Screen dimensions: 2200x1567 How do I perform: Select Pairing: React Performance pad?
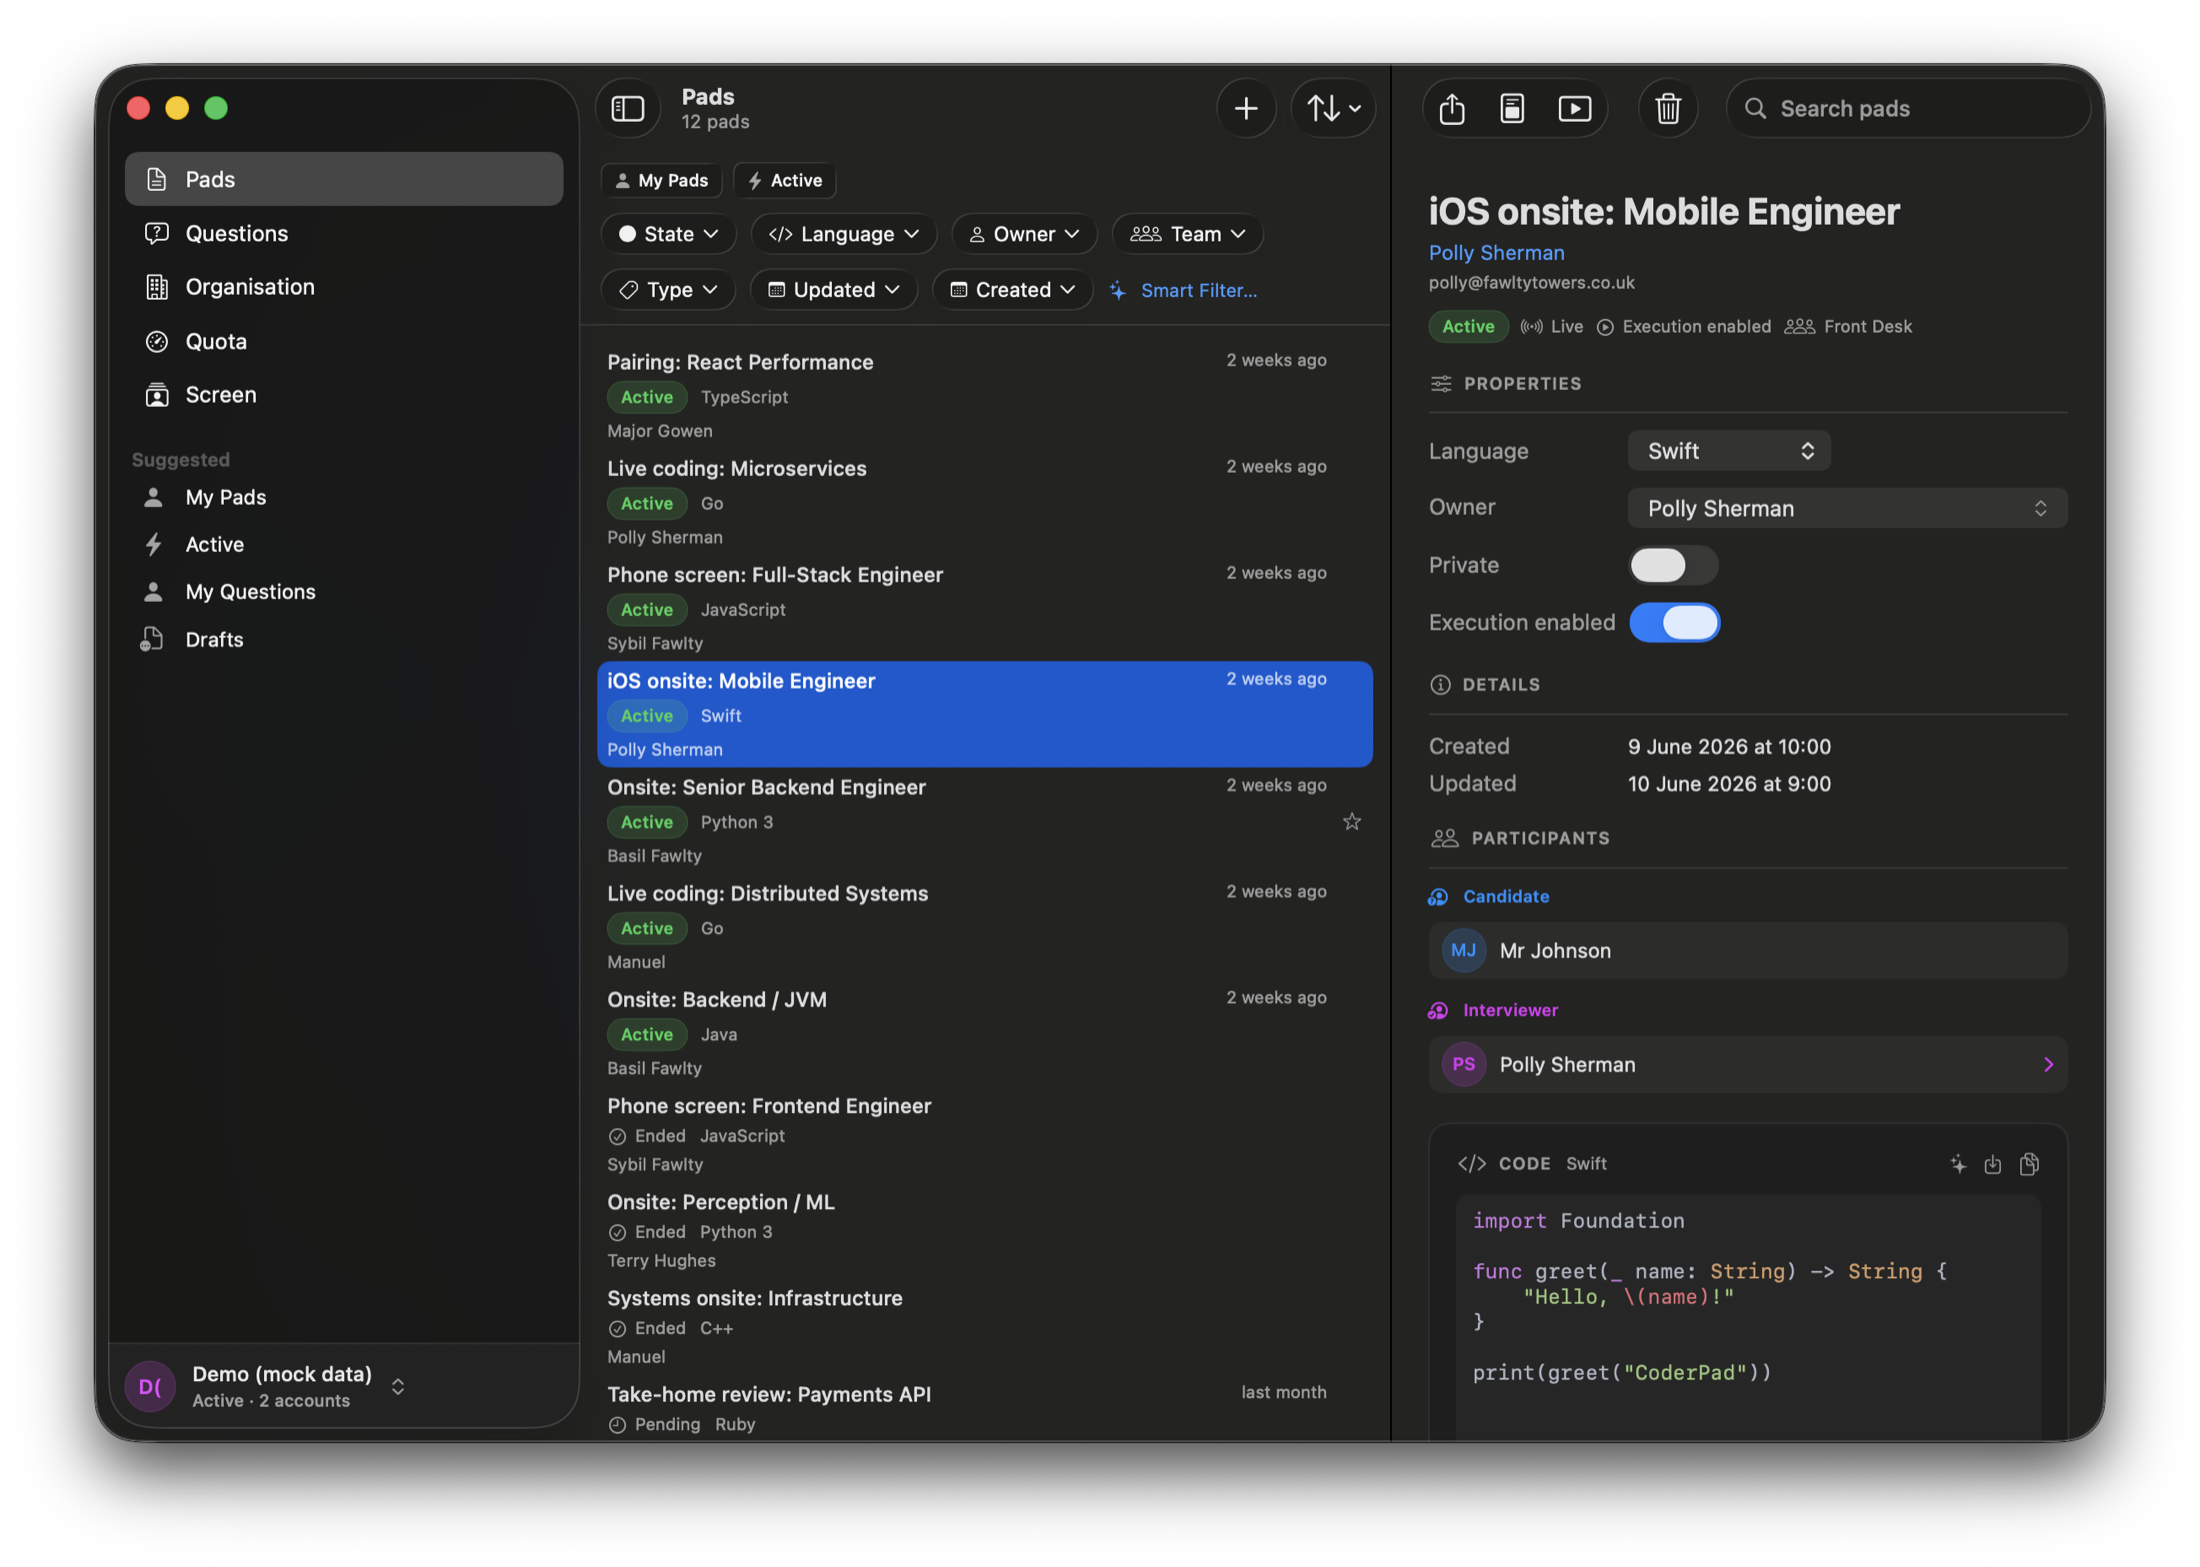[x=984, y=395]
